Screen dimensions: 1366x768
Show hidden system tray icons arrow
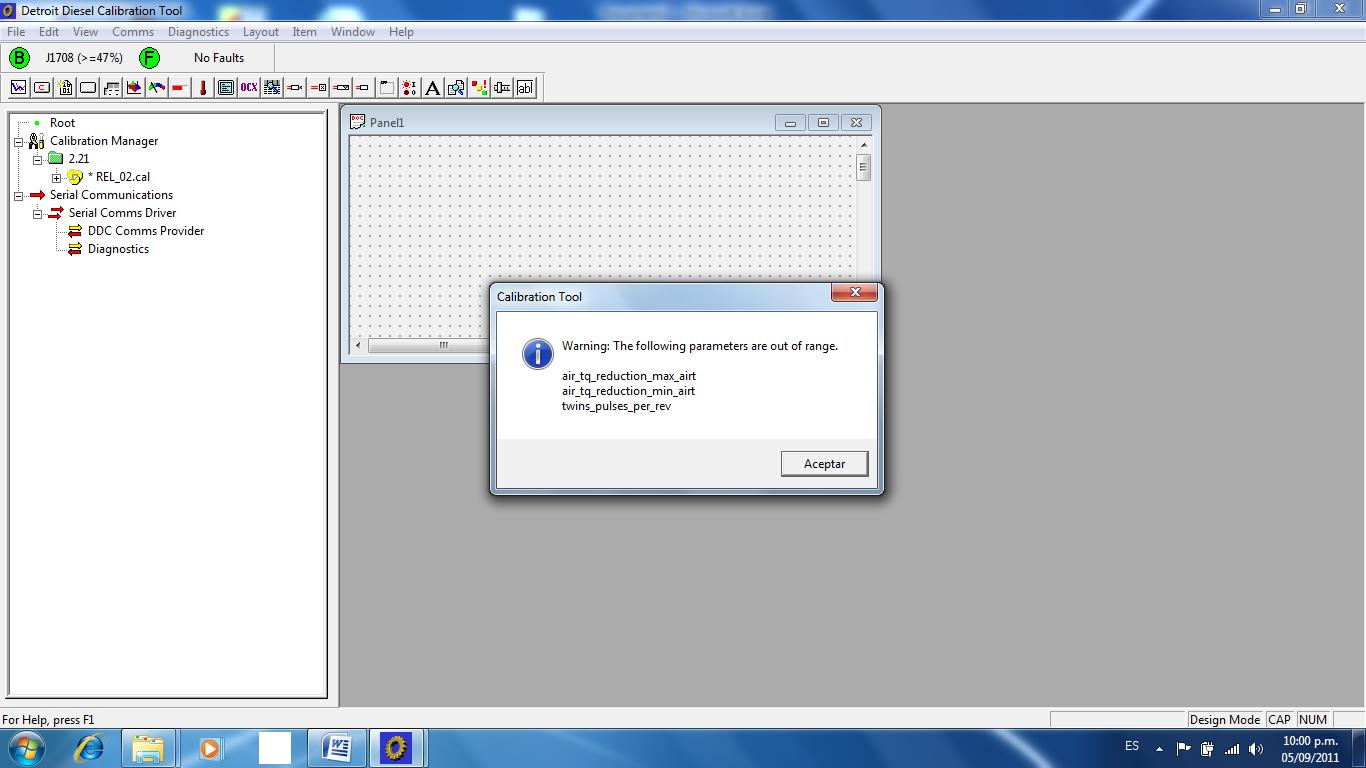(x=1159, y=748)
